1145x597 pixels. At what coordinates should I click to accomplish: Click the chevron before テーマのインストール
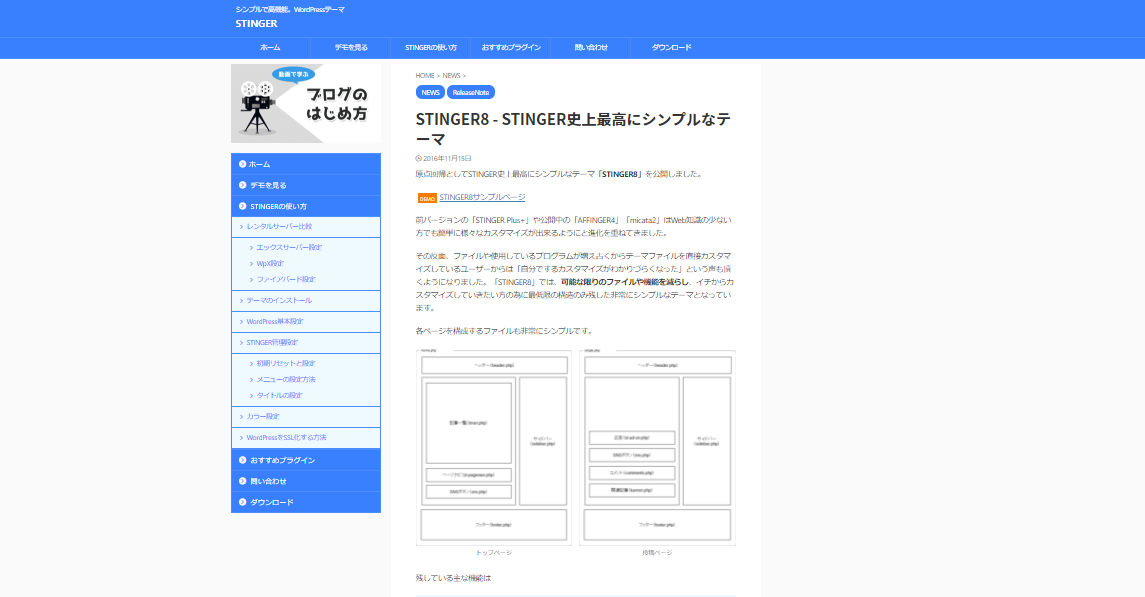(242, 301)
